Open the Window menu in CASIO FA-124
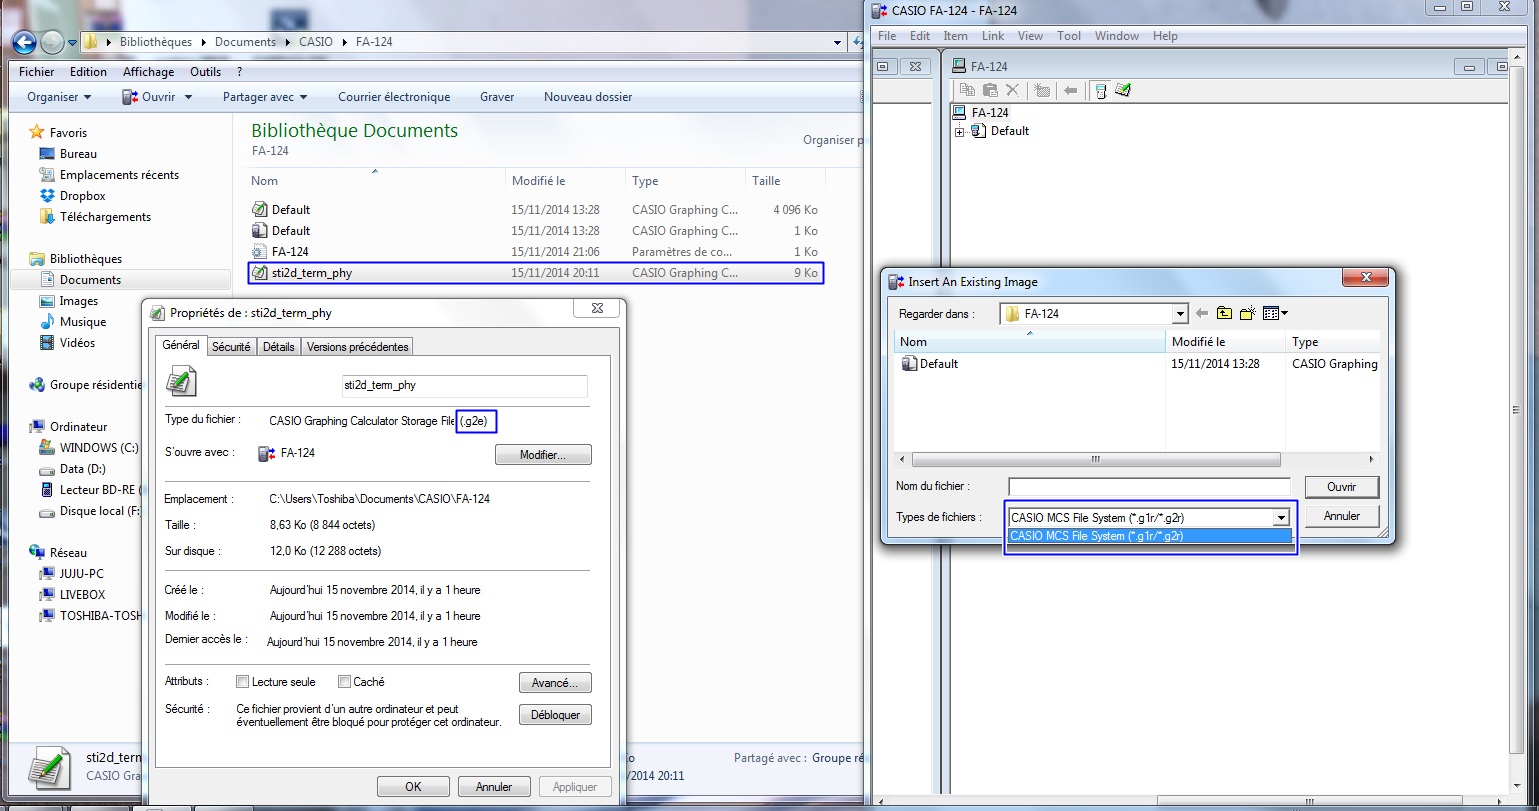1539x811 pixels. click(1117, 36)
